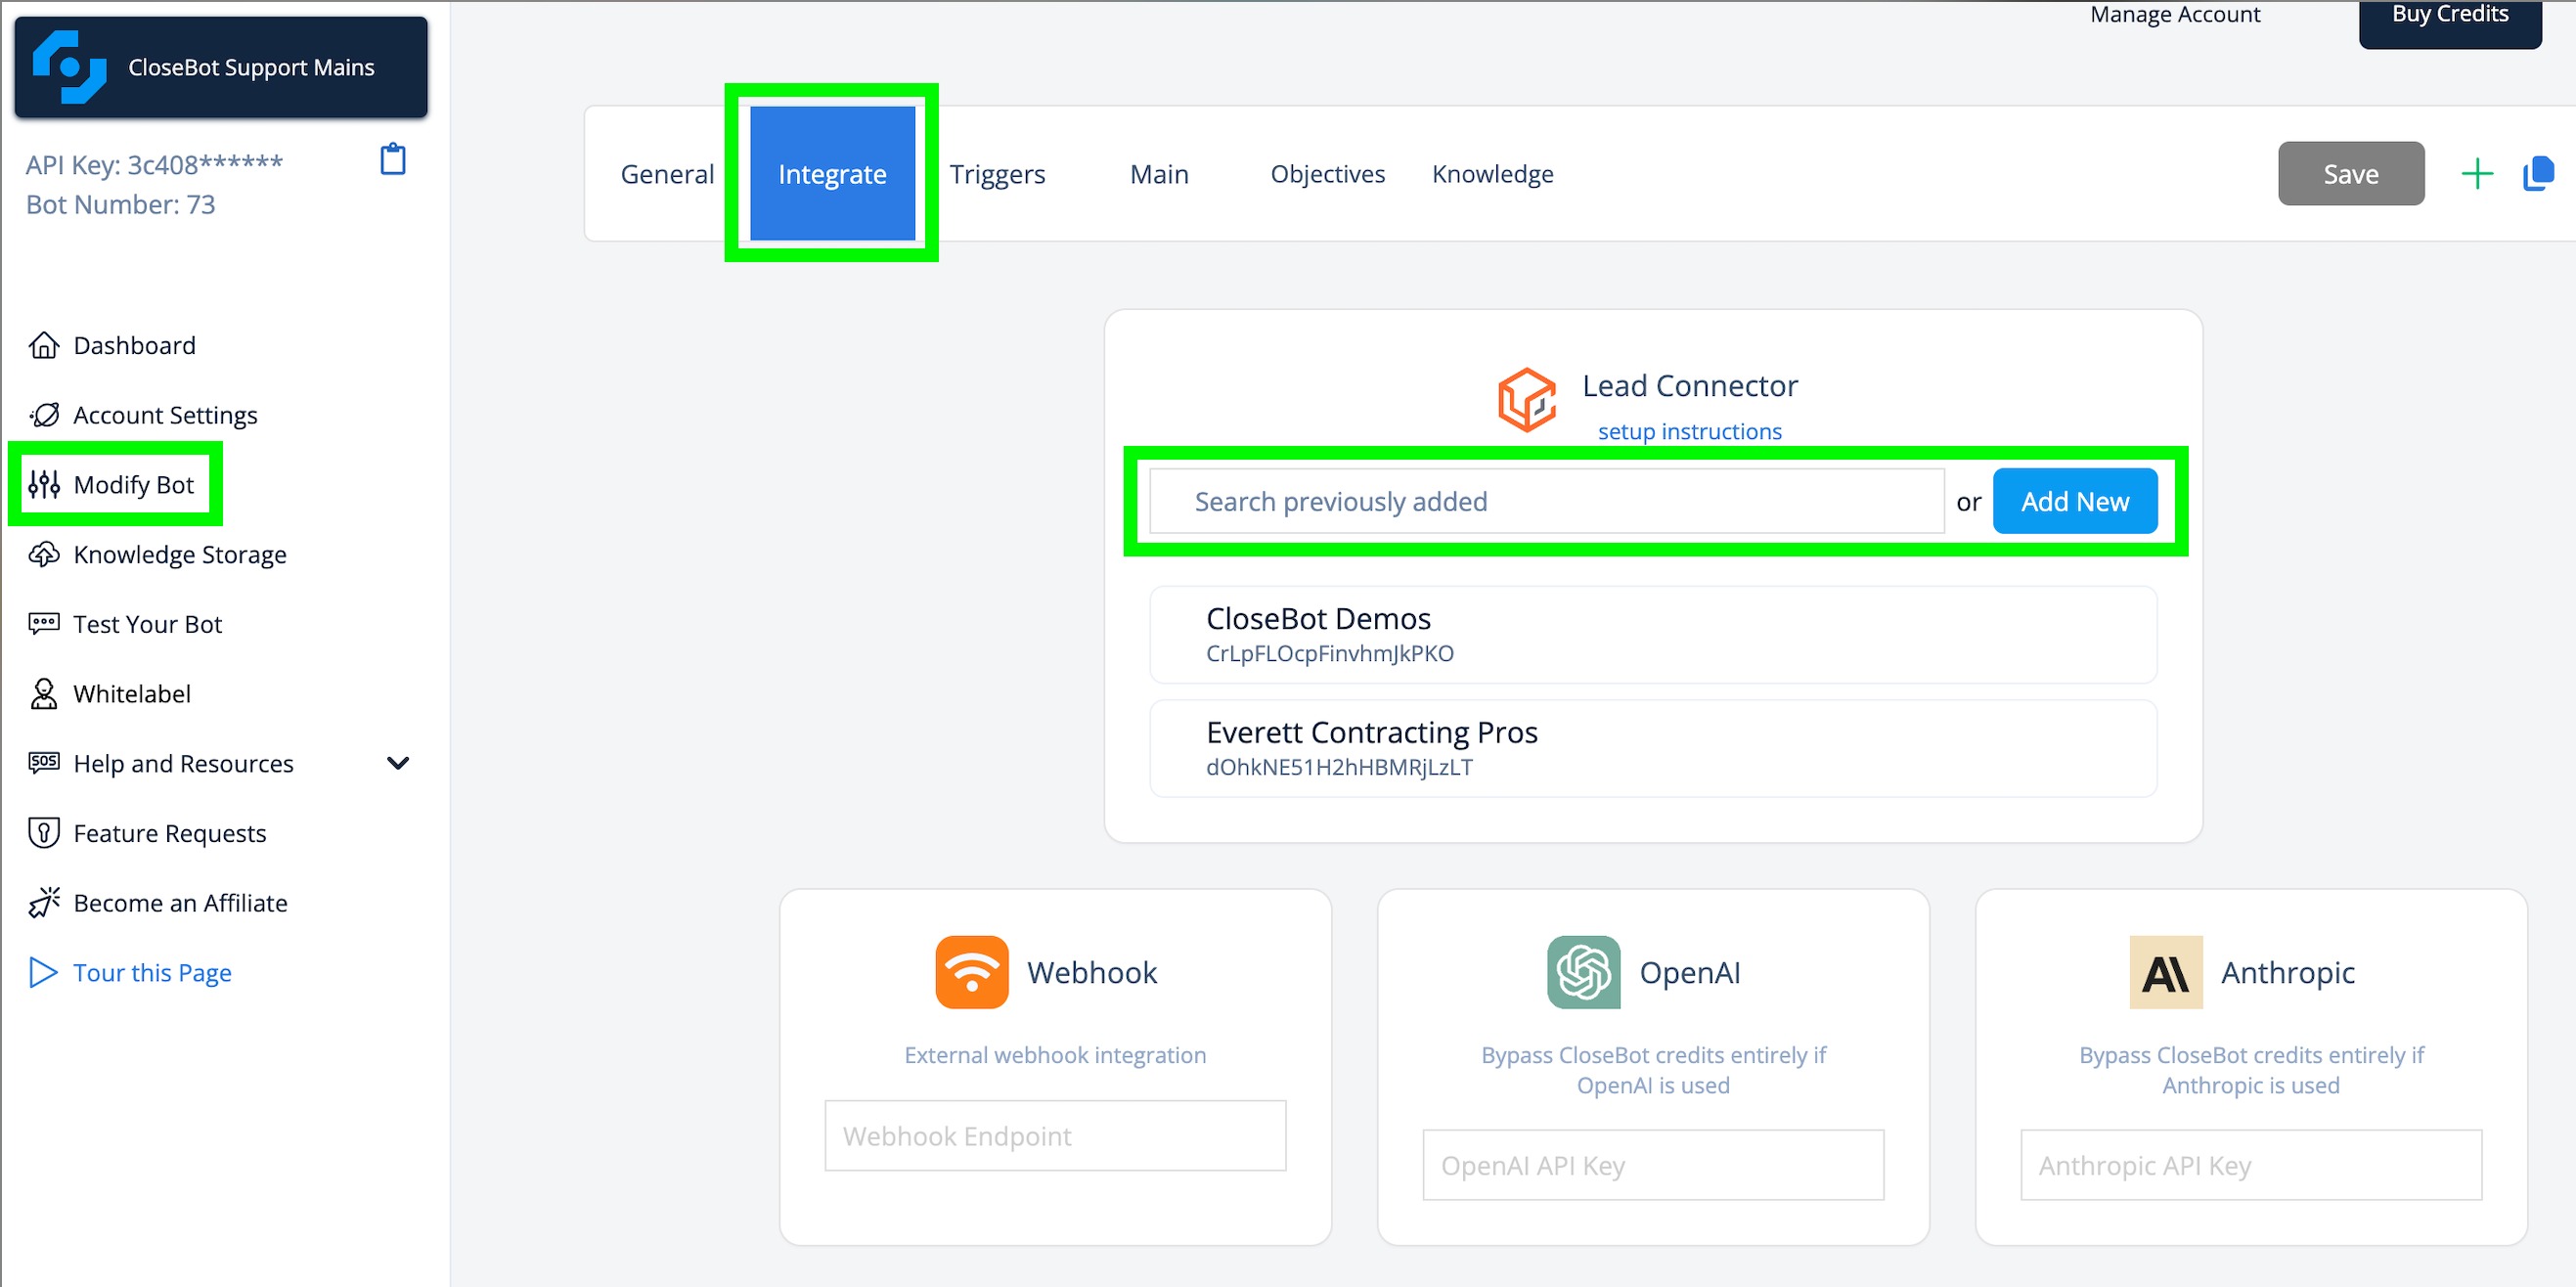Viewport: 2576px width, 1287px height.
Task: Click the Anthropic logo icon
Action: pyautogui.click(x=2165, y=972)
